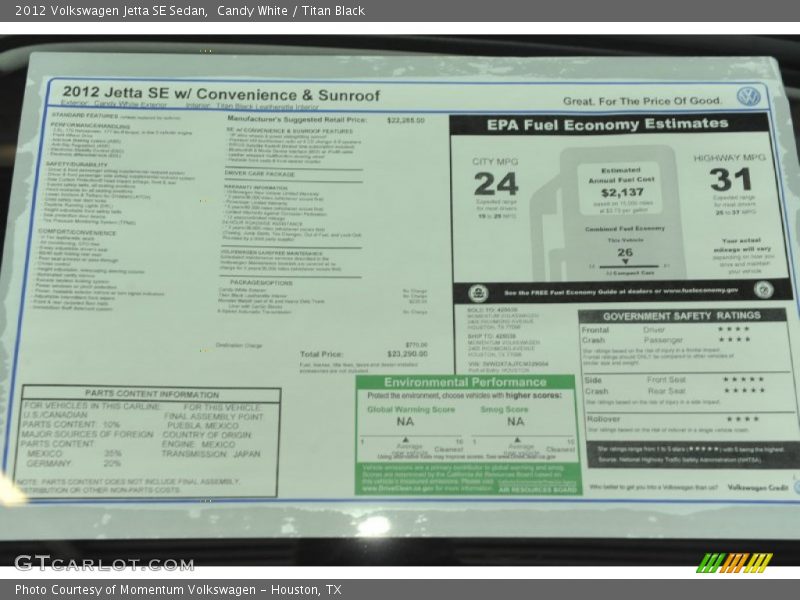Click the PUEBLA, MEXICO final assembly point
Viewport: 800px width, 600px height.
point(203,426)
